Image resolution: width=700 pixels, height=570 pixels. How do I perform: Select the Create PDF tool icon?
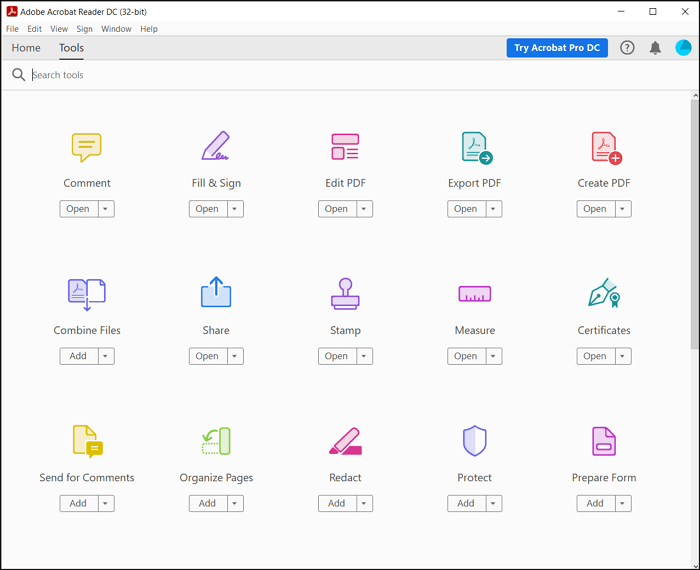click(x=606, y=148)
